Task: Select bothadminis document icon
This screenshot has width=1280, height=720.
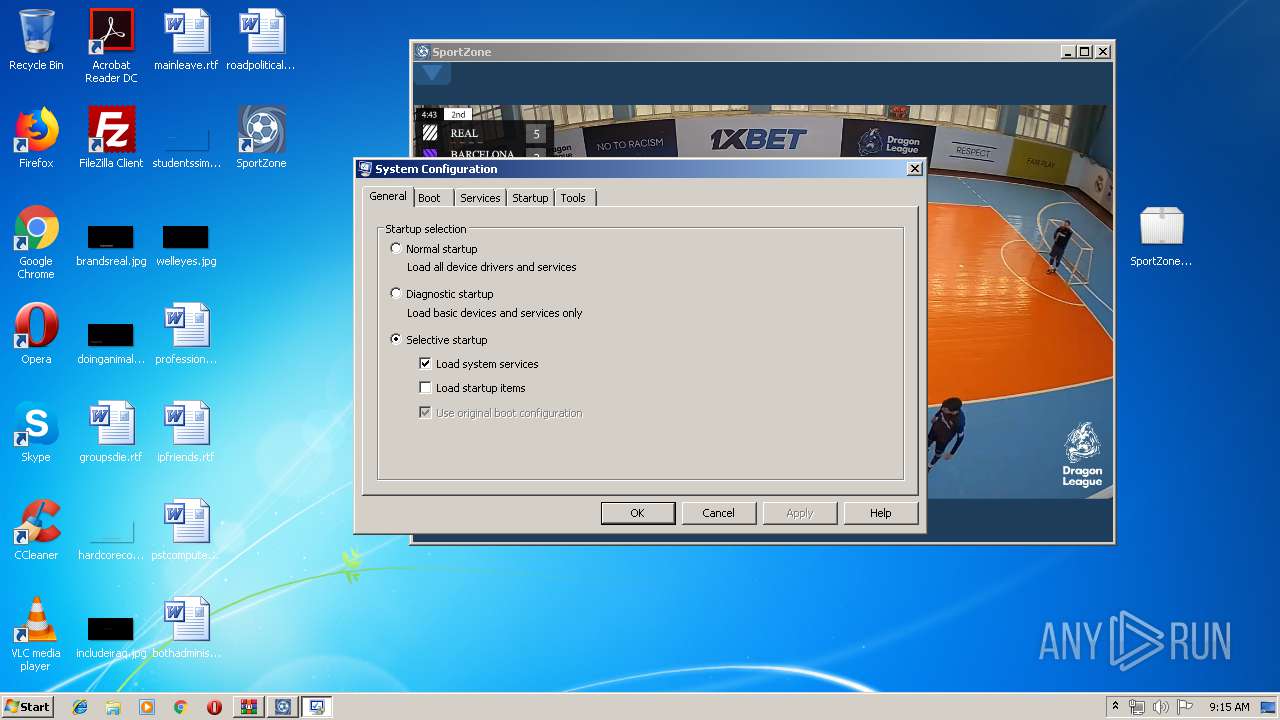Action: pos(186,628)
